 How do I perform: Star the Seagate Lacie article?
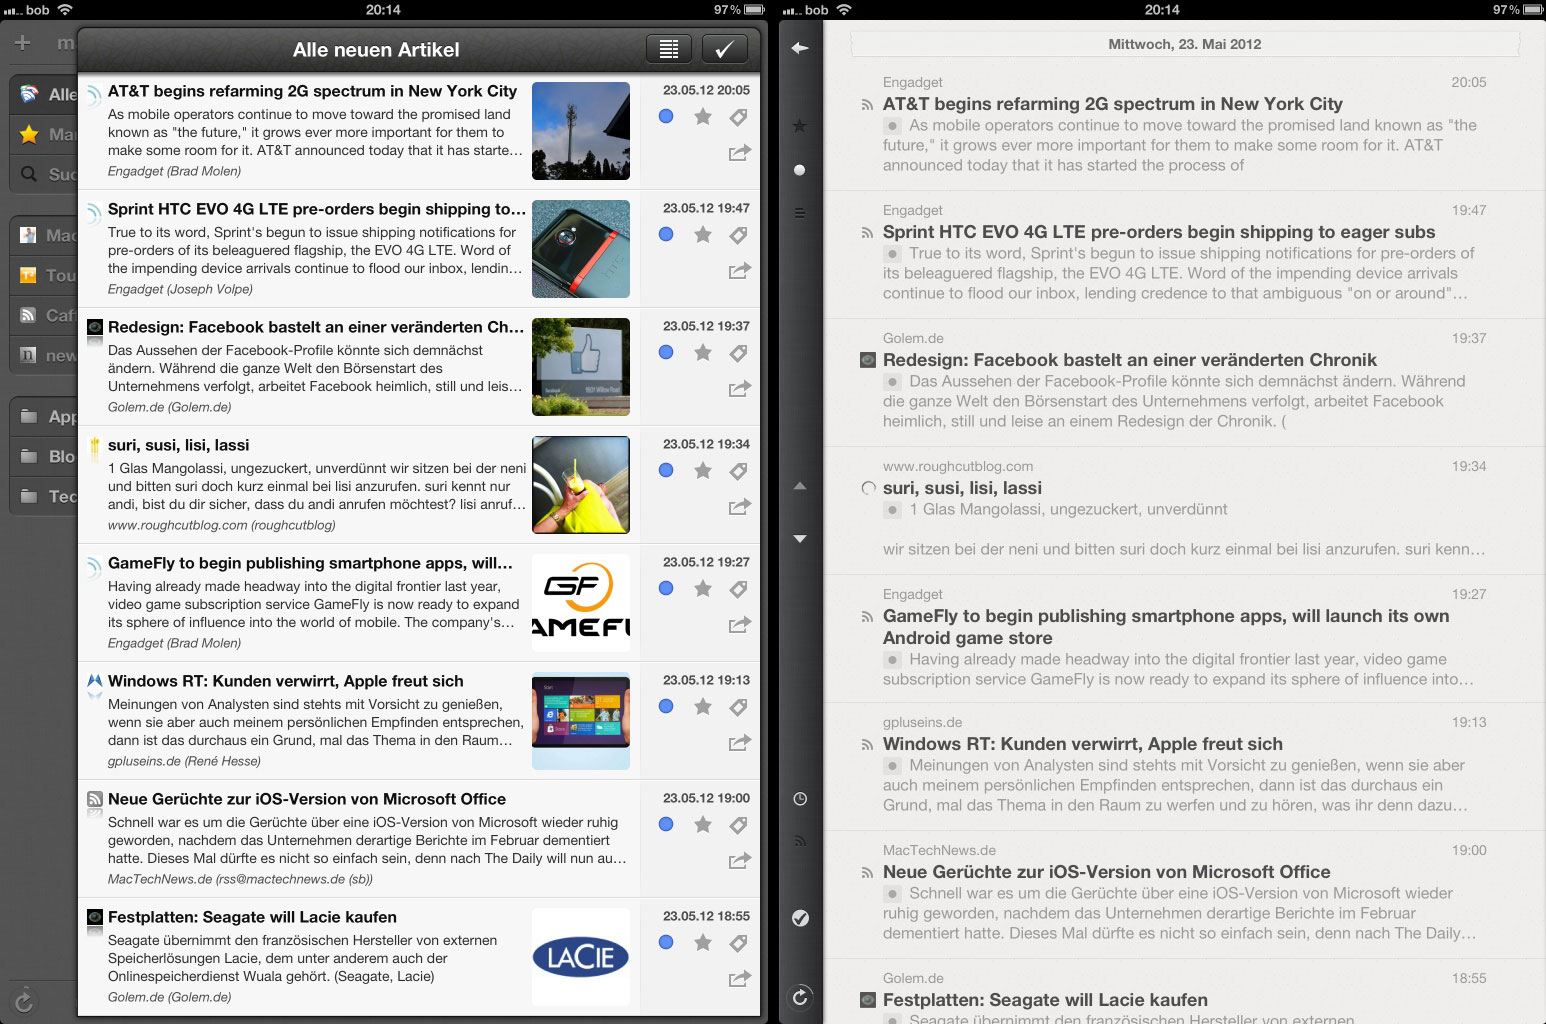[x=703, y=943]
